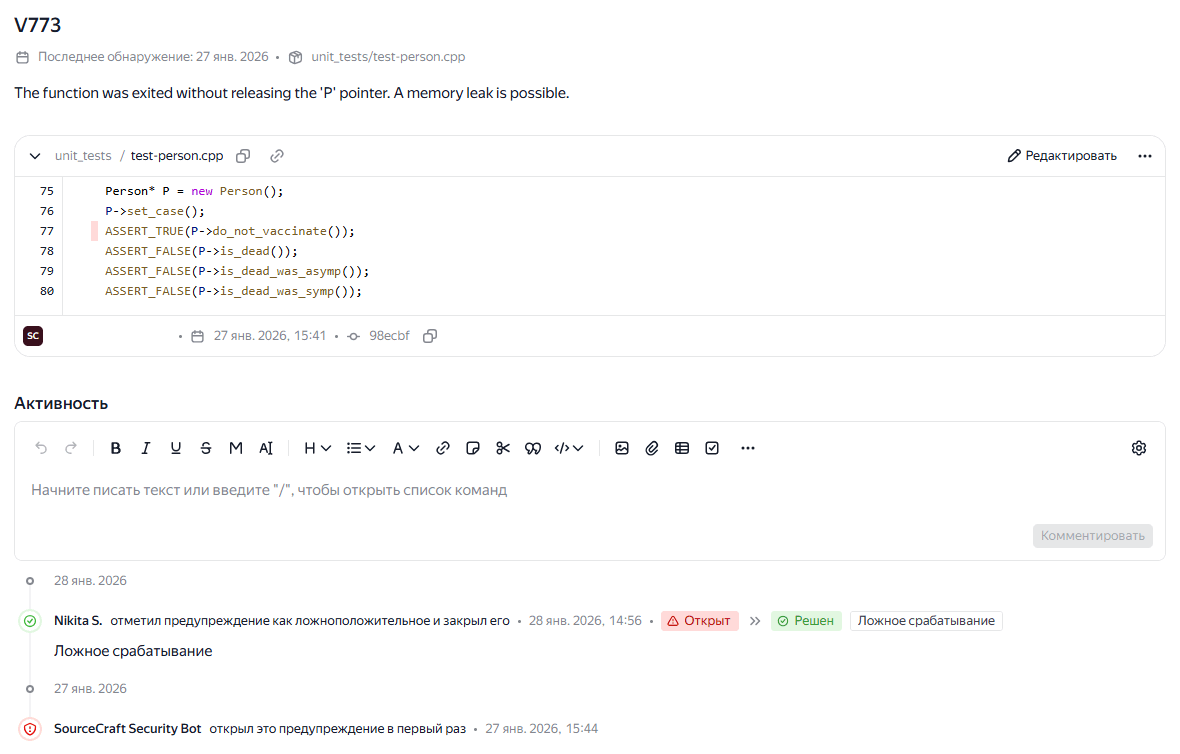Insert an image into the comment
Viewport: 1180px width, 754px height.
(622, 448)
